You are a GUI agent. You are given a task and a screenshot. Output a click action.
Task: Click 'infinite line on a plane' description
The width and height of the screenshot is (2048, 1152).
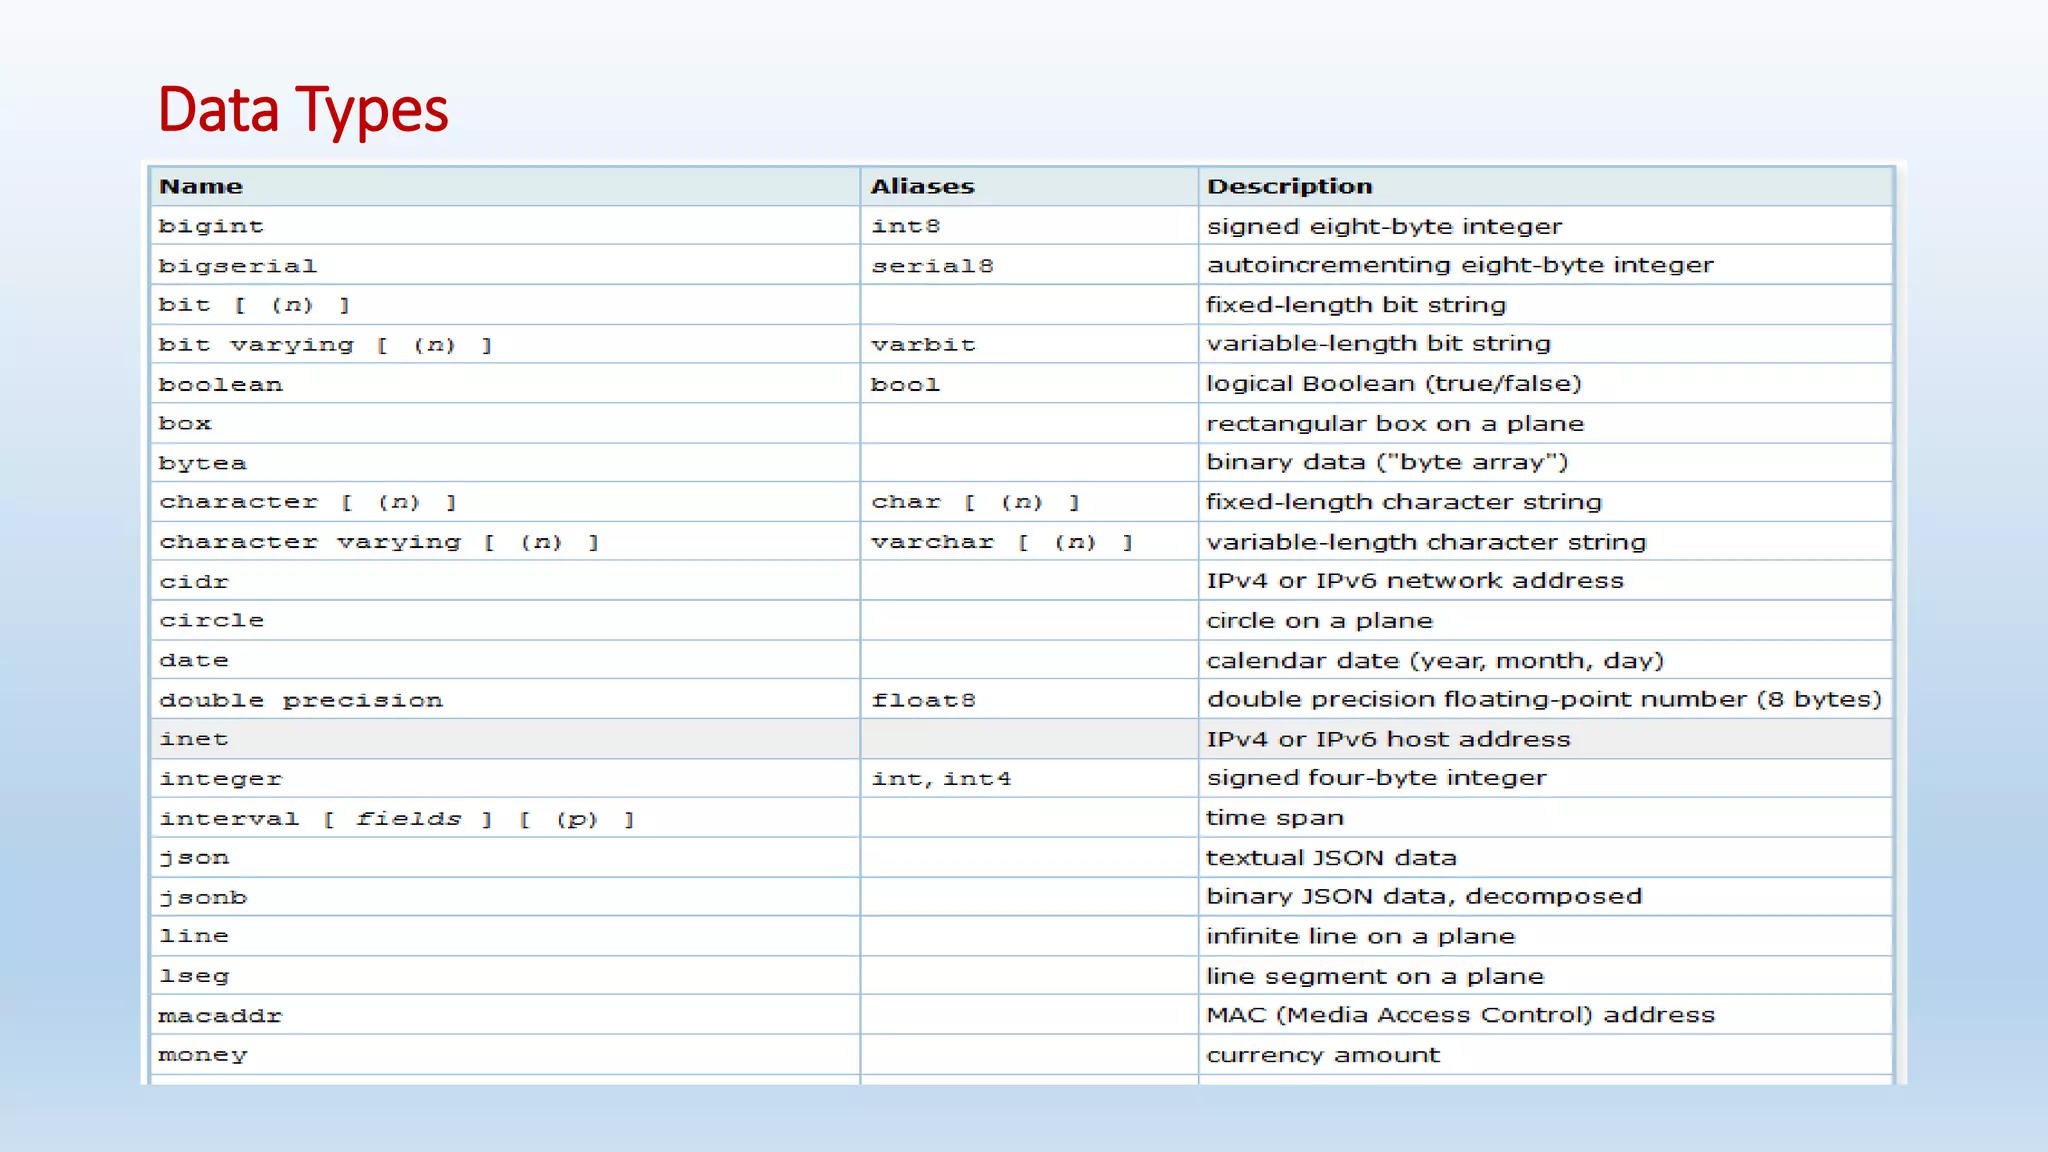[x=1360, y=936]
